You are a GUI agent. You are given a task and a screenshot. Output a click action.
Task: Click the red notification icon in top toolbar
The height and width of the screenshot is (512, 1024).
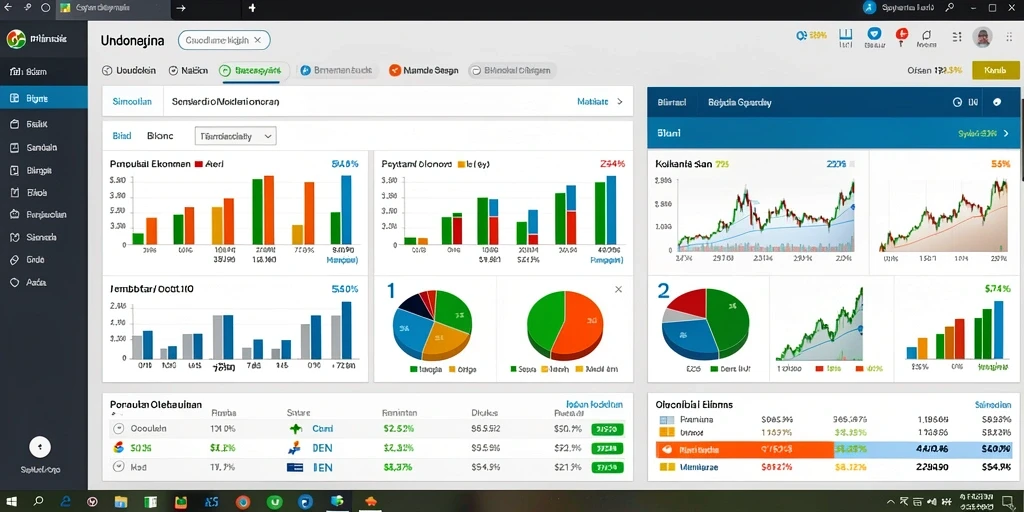click(902, 33)
